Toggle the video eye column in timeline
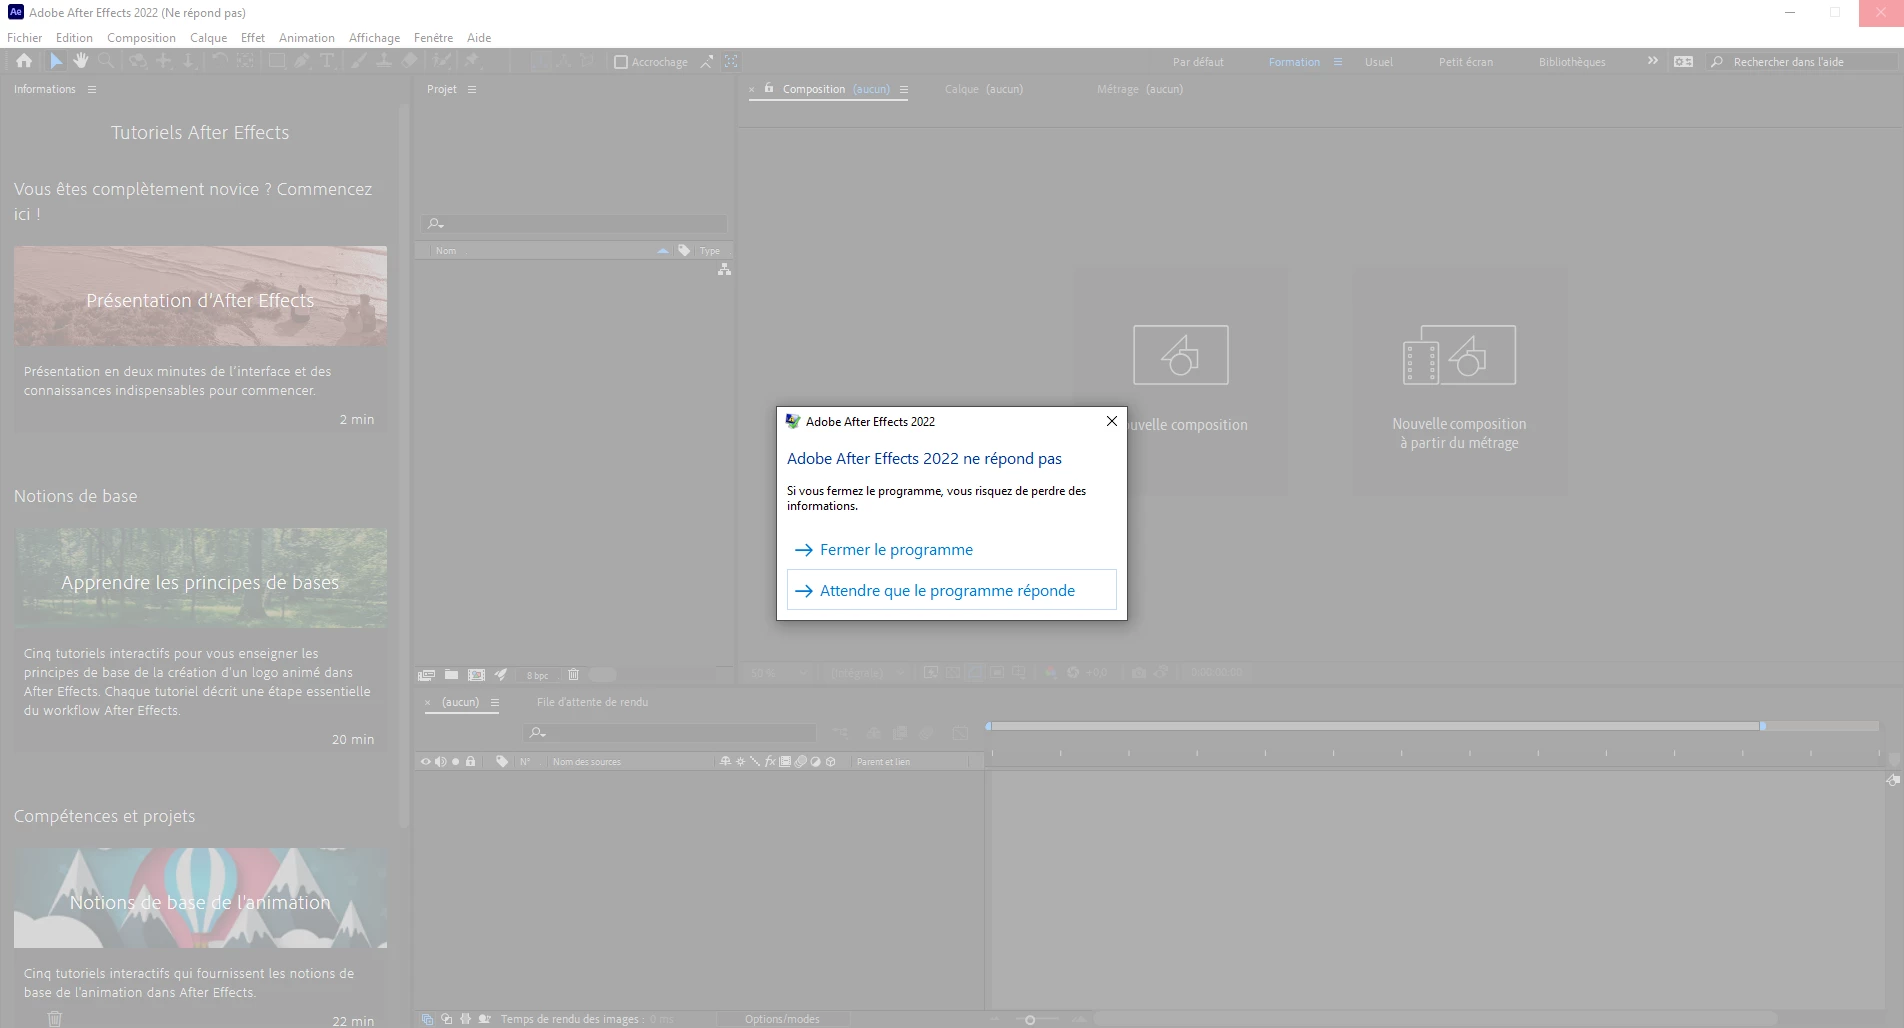1904x1028 pixels. coord(426,762)
